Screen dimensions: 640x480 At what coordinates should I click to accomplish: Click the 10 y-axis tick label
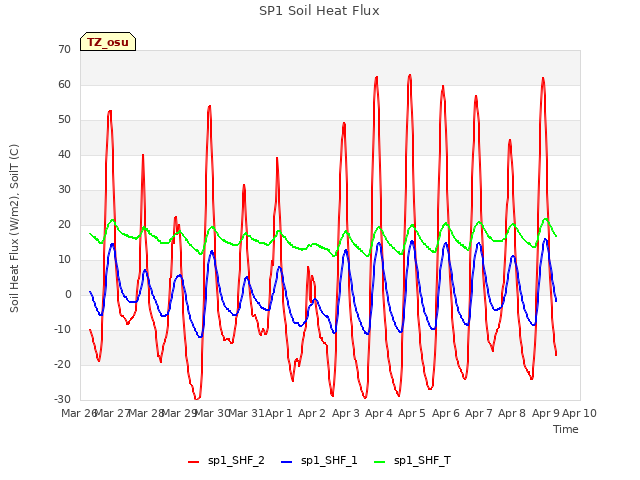[64, 260]
